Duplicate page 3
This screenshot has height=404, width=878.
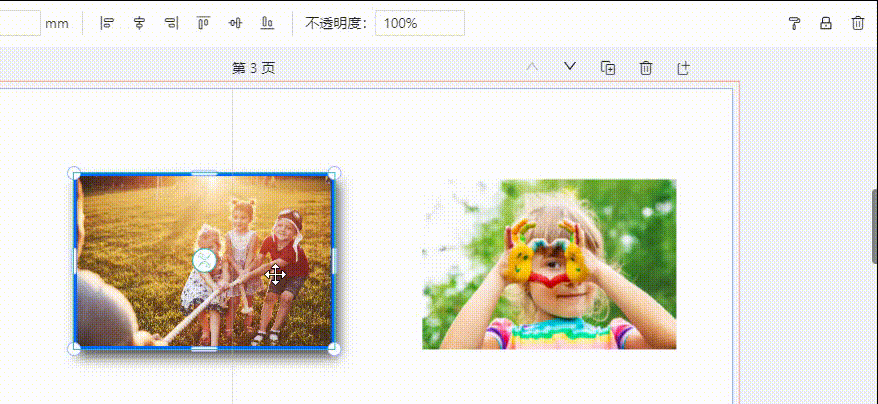click(x=608, y=68)
